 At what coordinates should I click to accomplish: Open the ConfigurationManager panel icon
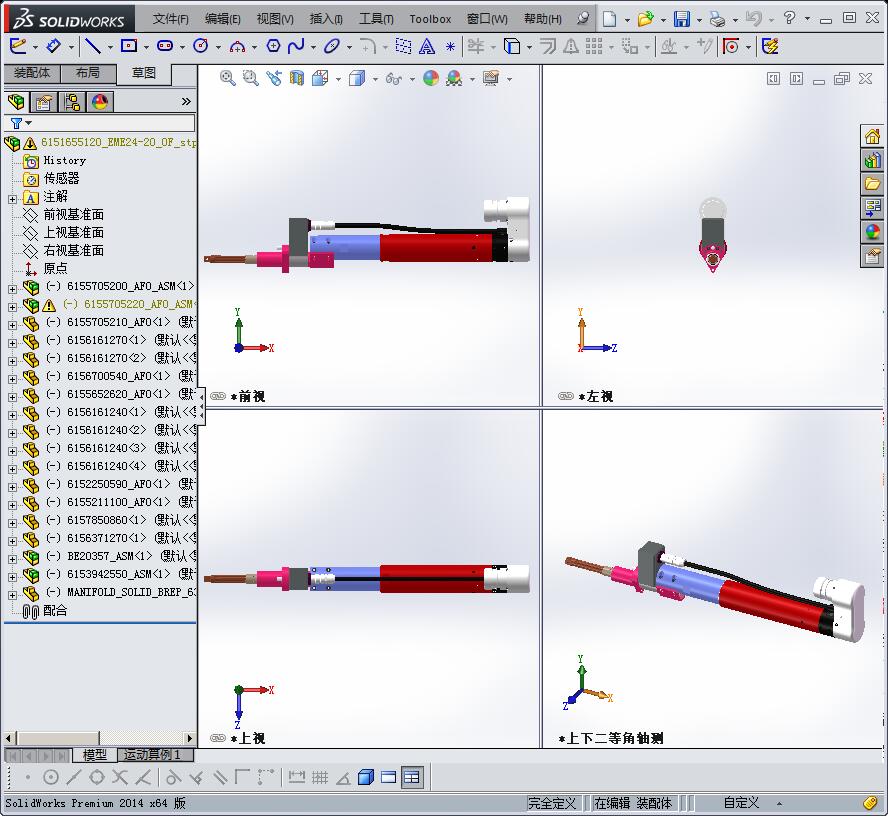[x=72, y=102]
